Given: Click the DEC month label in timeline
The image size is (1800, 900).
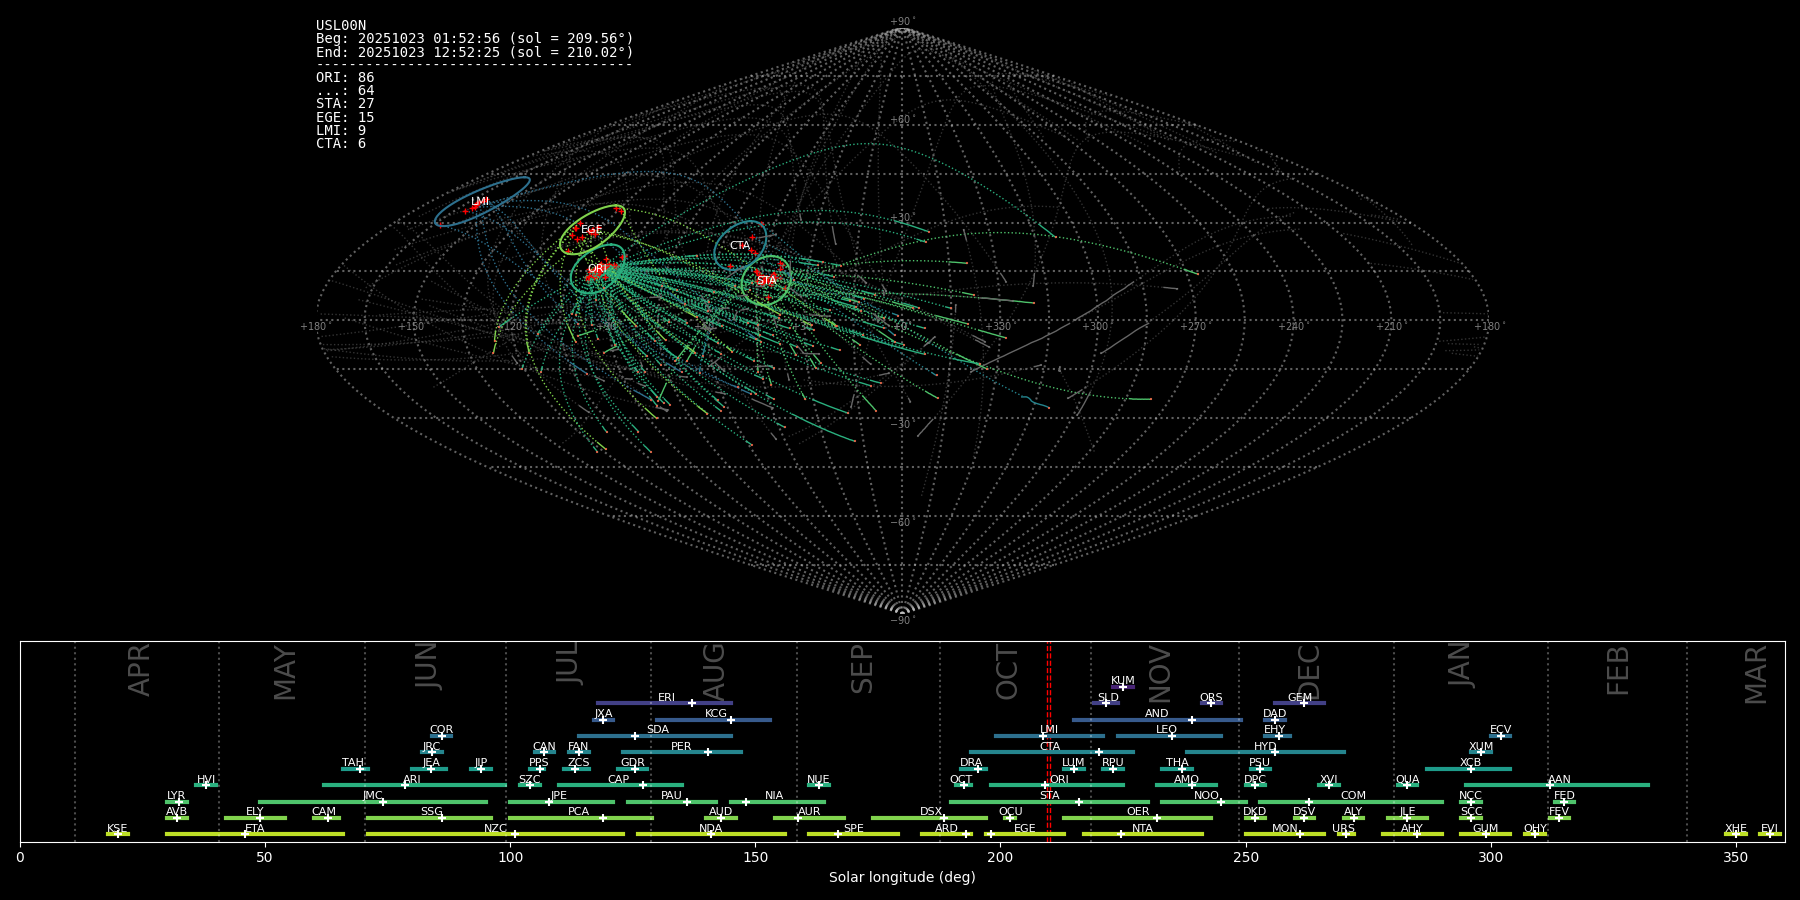Looking at the screenshot, I should pos(1308,672).
